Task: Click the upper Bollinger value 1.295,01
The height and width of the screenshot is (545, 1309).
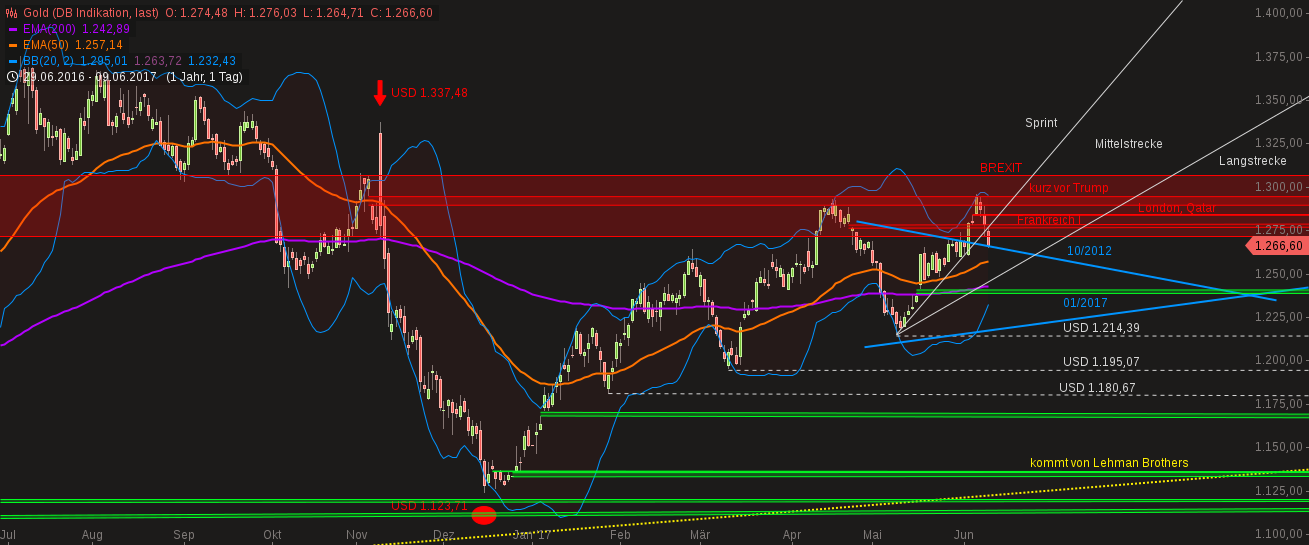Action: tap(104, 61)
